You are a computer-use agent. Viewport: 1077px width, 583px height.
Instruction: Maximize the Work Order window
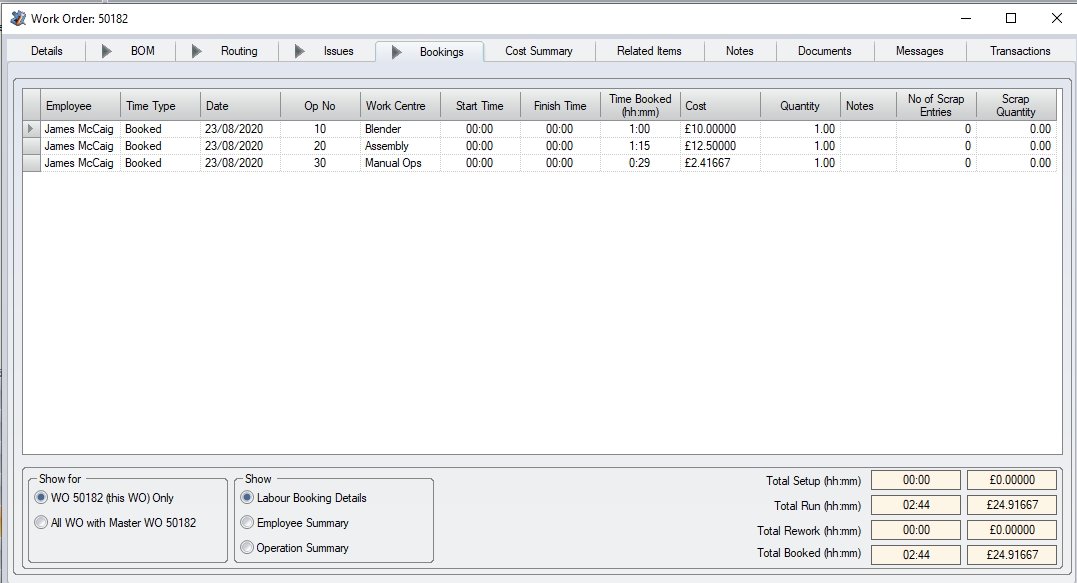[1011, 18]
